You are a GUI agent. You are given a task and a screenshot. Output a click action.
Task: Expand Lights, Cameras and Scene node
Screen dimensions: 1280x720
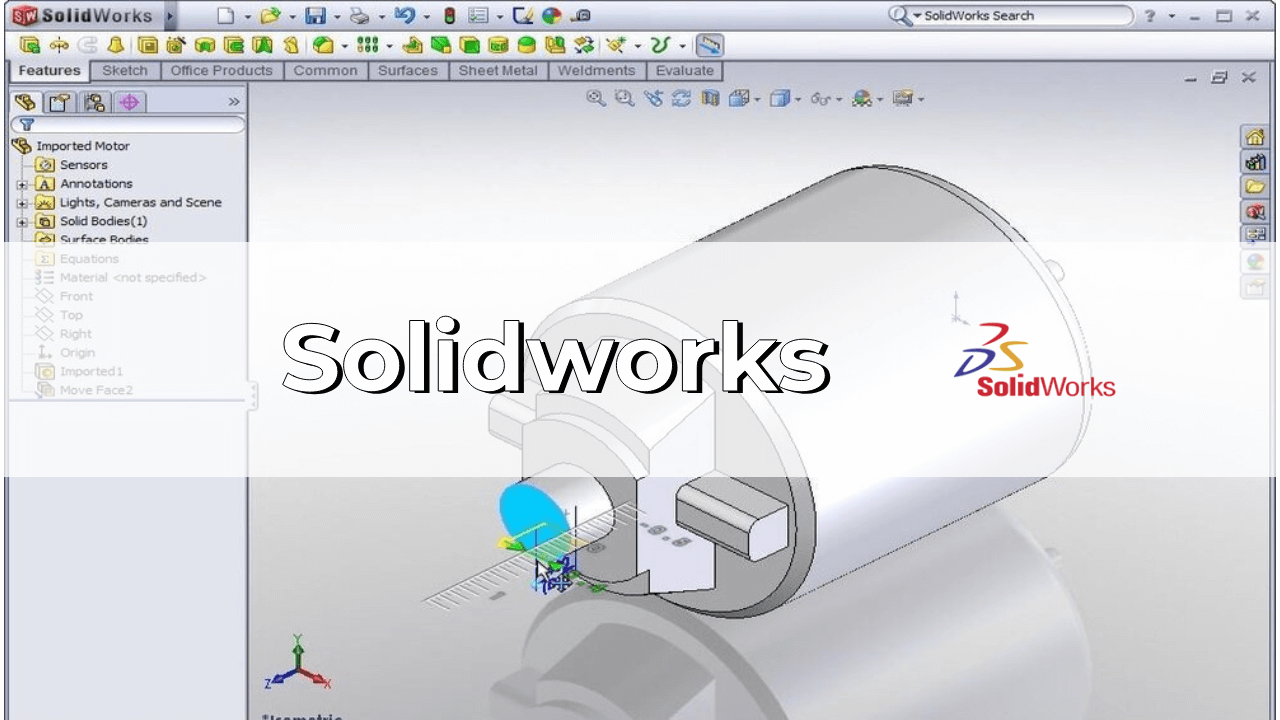(22, 203)
